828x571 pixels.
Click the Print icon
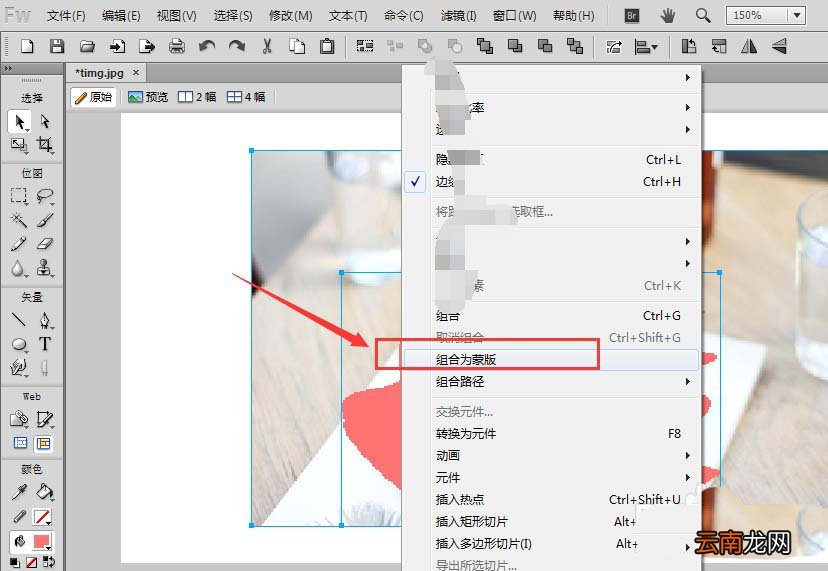[177, 46]
